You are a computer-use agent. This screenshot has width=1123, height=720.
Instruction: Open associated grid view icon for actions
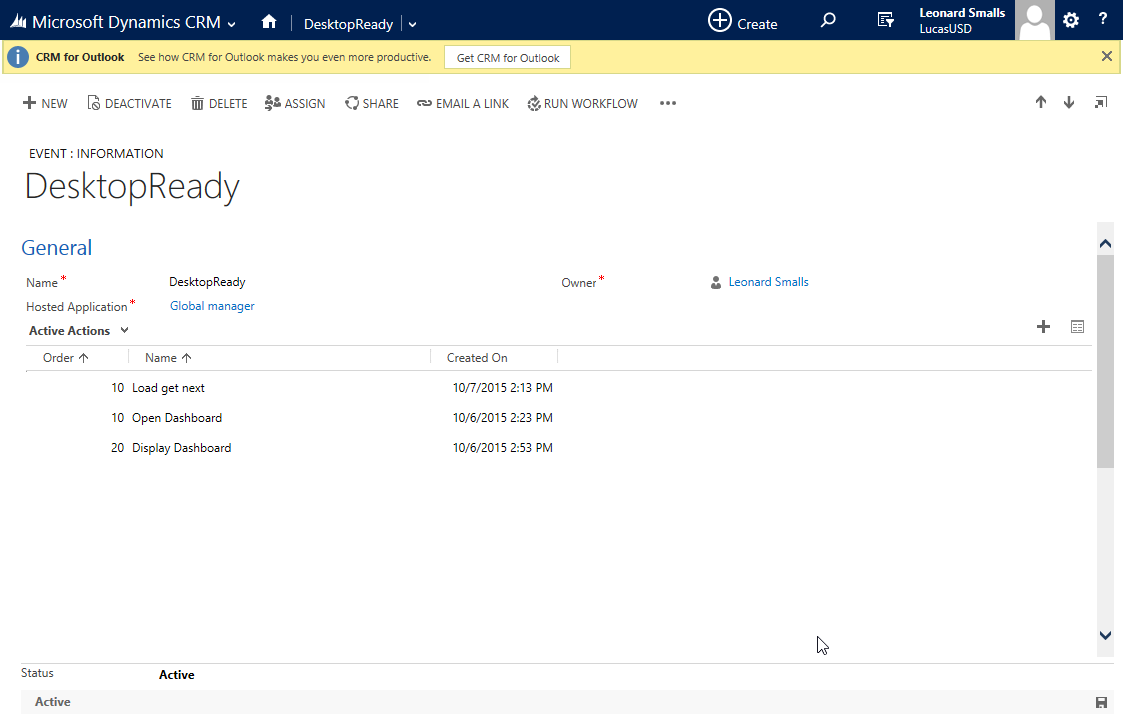(x=1077, y=327)
